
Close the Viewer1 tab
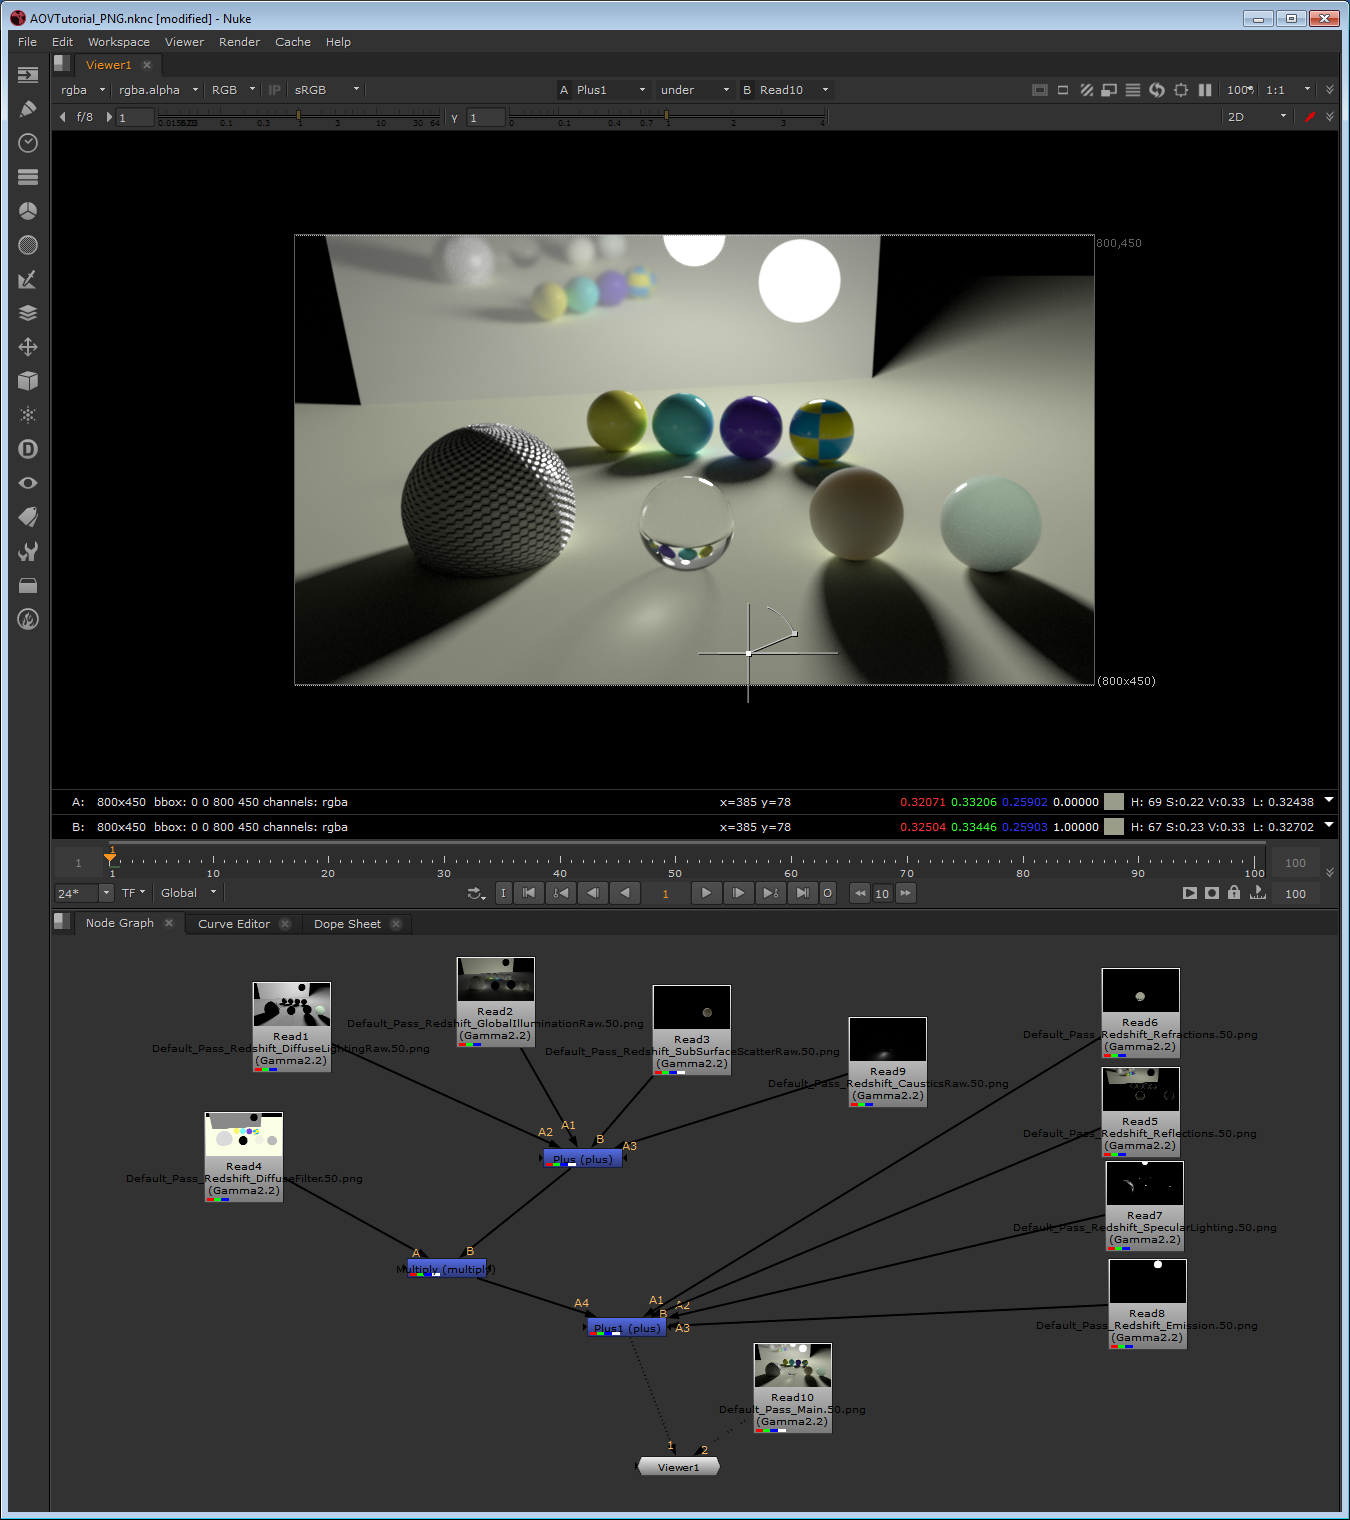[x=147, y=65]
